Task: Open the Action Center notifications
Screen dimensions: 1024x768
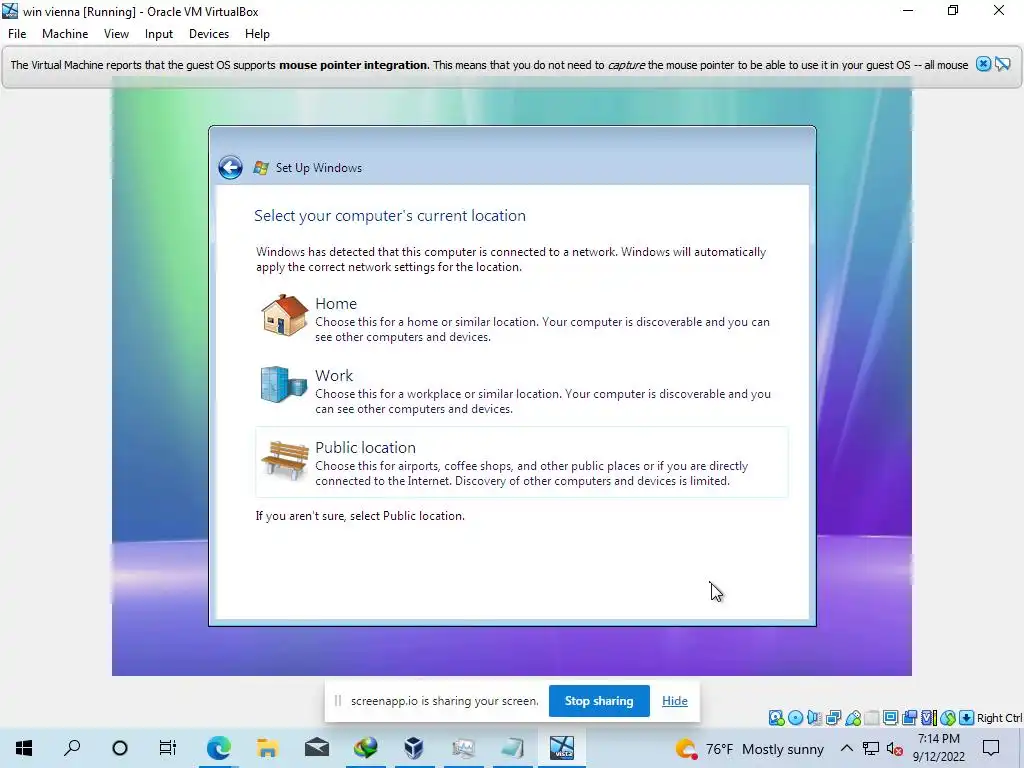Action: coord(991,748)
